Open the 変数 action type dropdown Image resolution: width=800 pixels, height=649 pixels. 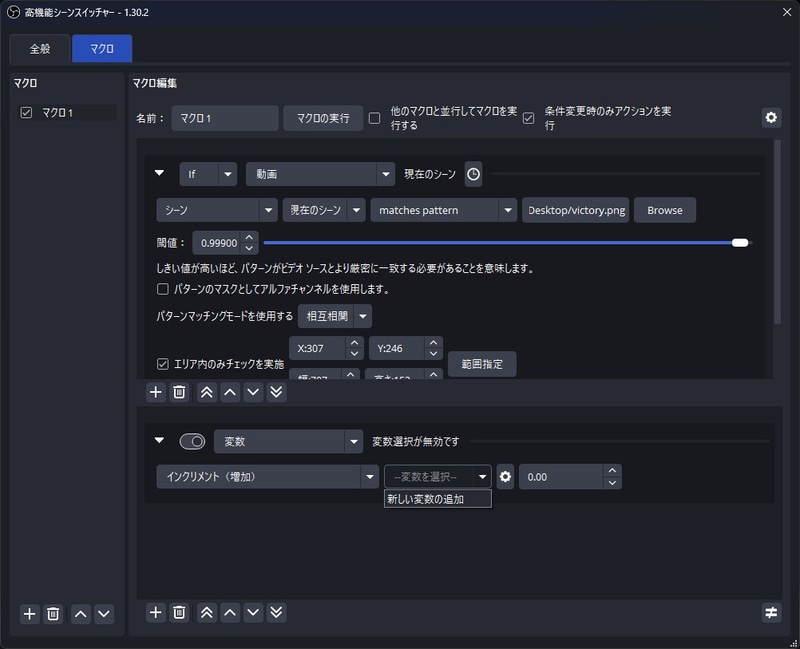(288, 441)
